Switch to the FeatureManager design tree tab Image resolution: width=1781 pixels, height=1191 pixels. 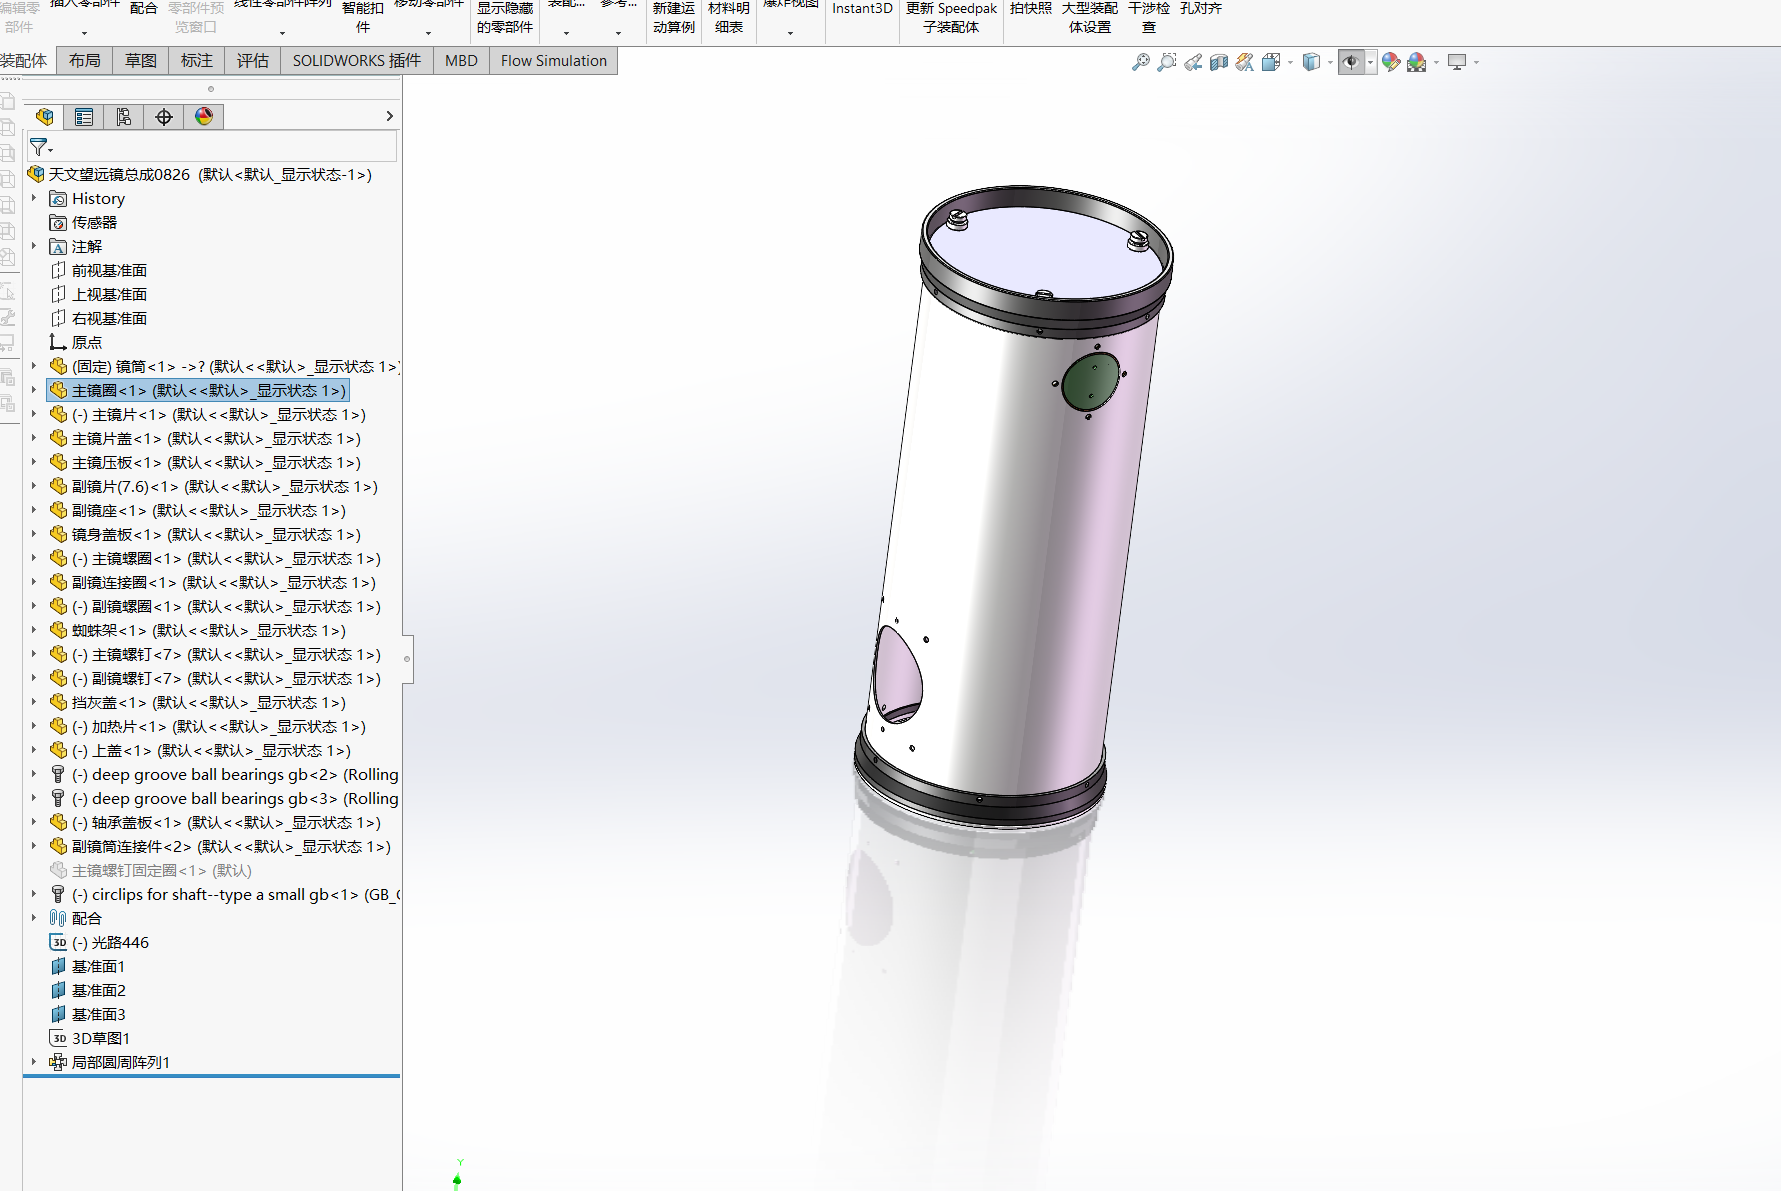click(44, 117)
